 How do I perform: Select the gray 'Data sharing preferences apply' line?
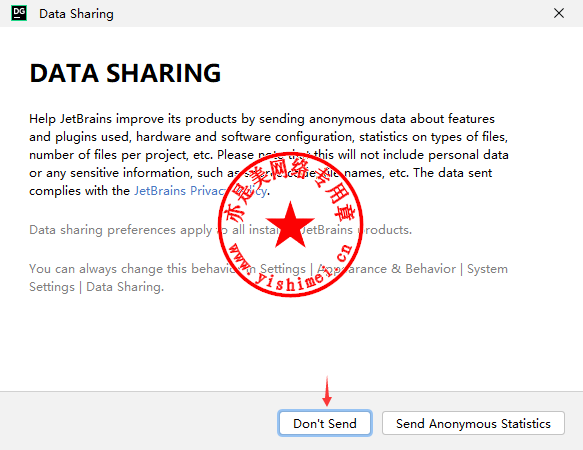tap(220, 230)
